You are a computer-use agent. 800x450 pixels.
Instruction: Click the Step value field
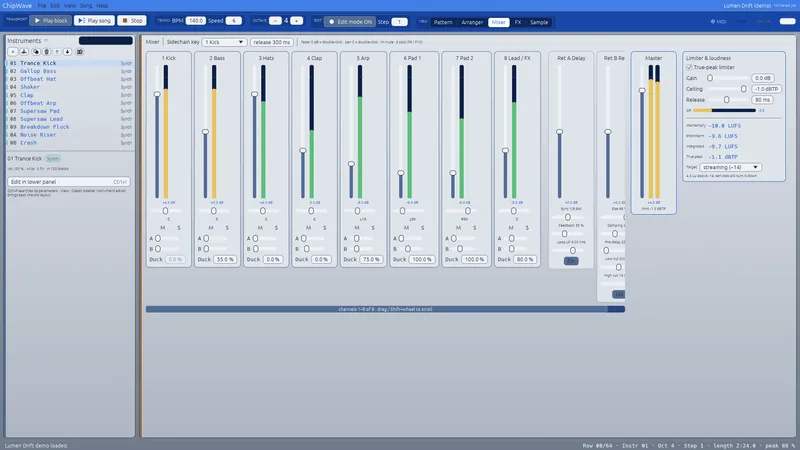point(399,22)
